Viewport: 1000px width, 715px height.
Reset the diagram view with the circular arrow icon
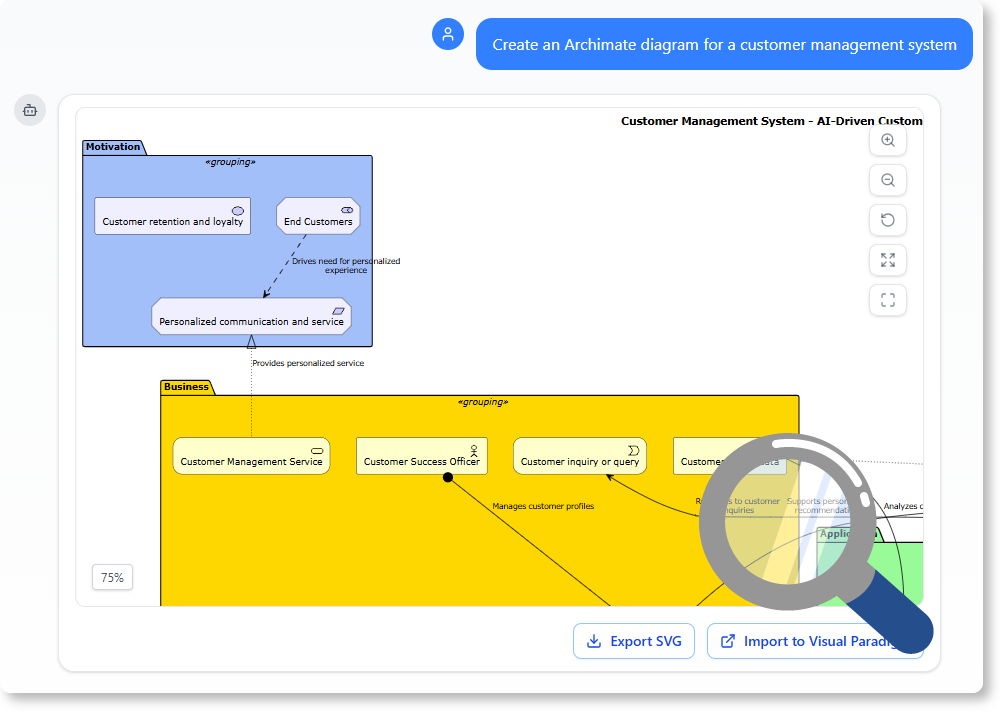[x=887, y=220]
